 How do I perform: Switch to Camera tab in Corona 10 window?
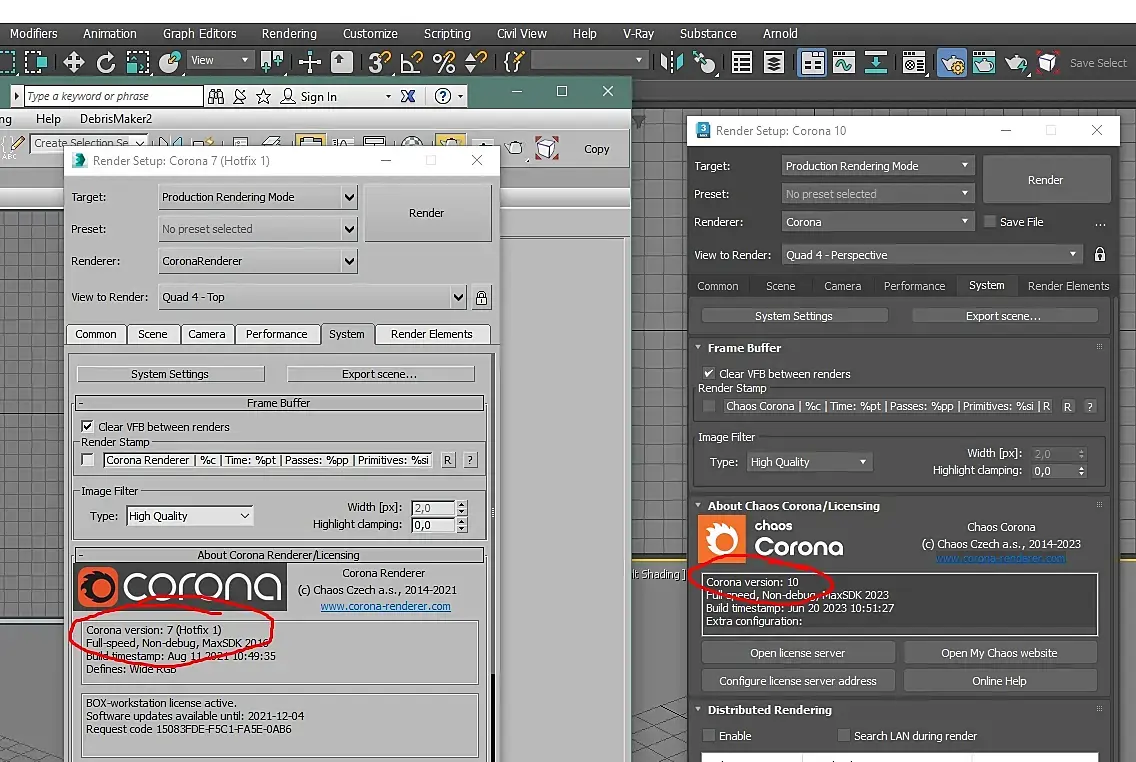pyautogui.click(x=843, y=286)
